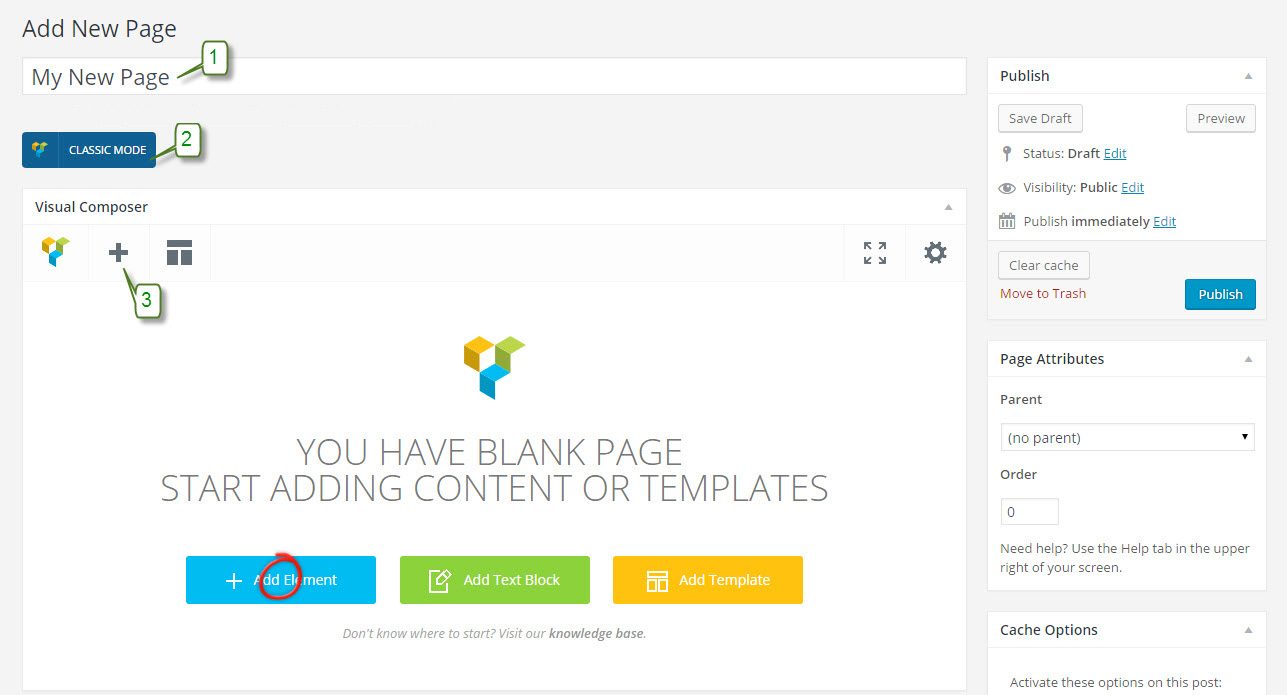1287x695 pixels.
Task: Edit the Public visibility setting
Action: [x=1132, y=188]
